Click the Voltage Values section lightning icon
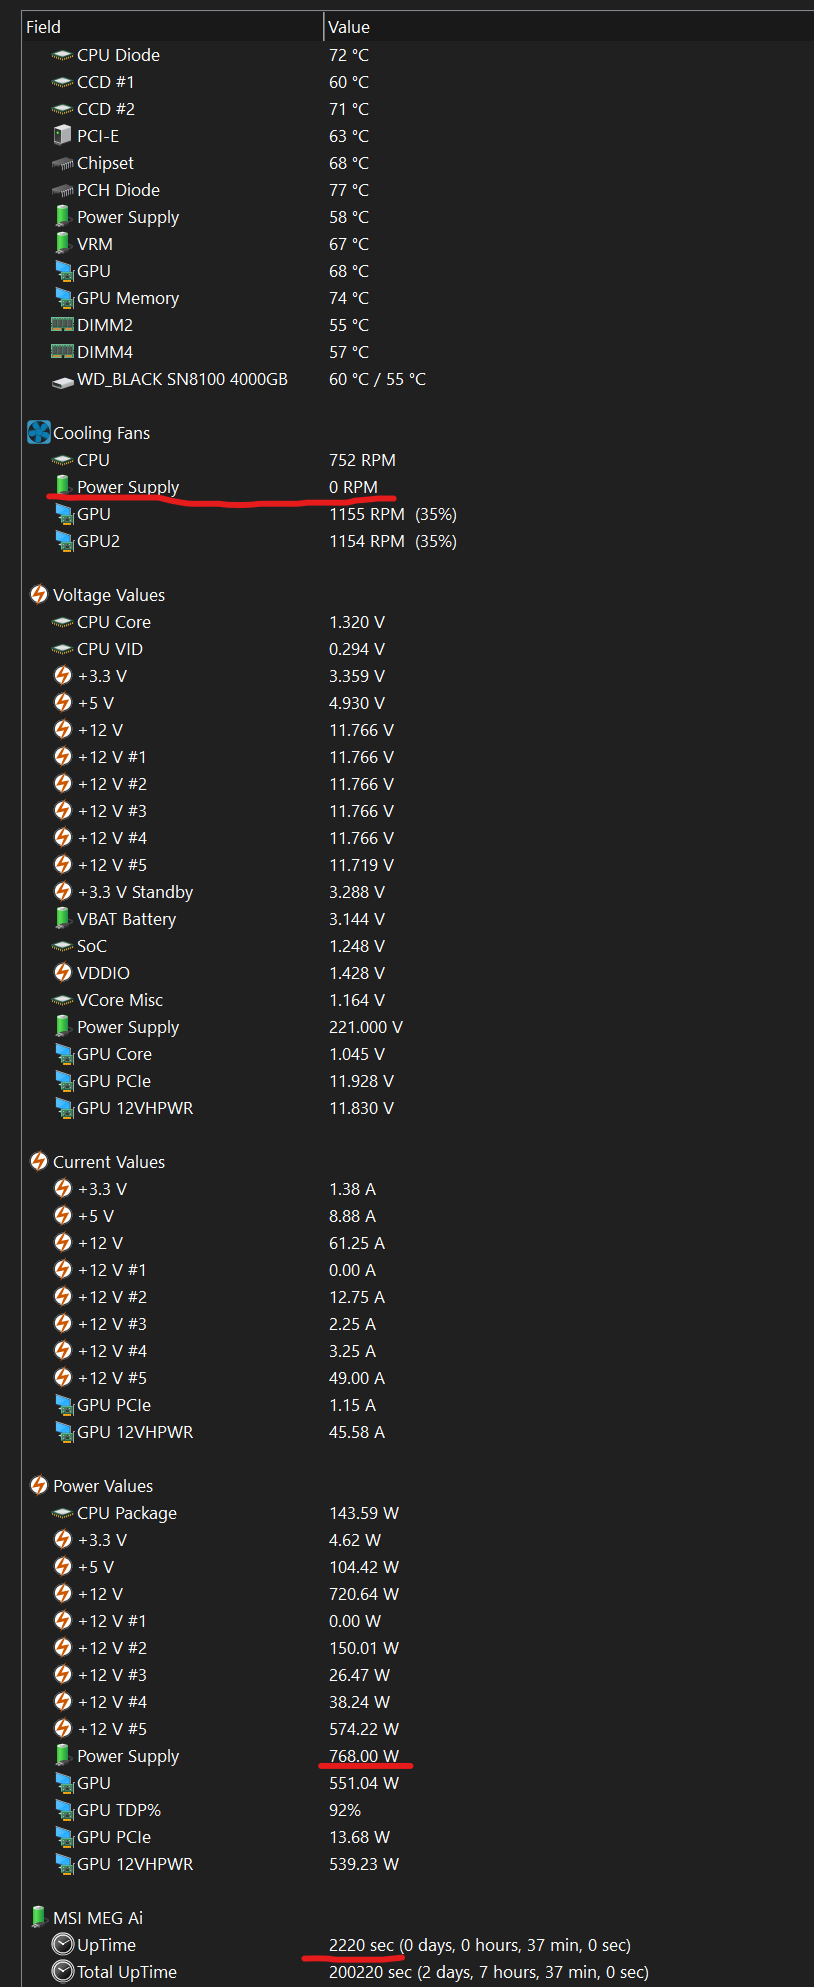Screen dimensions: 814x1987 click(38, 594)
